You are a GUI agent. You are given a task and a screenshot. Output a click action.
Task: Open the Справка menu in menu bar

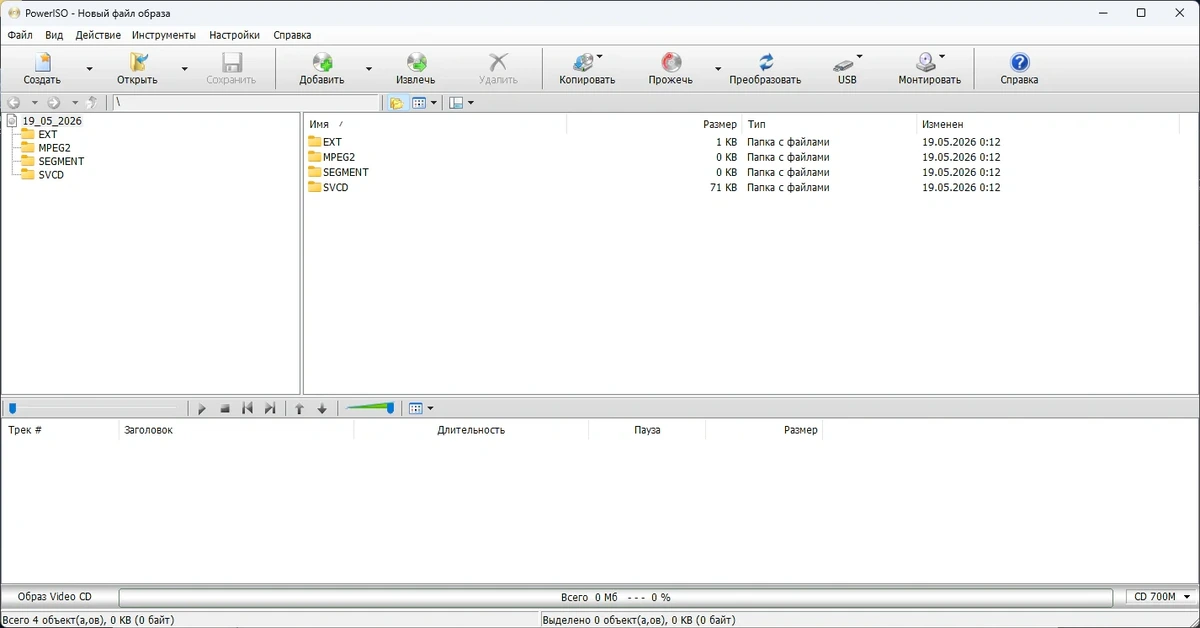click(x=292, y=35)
